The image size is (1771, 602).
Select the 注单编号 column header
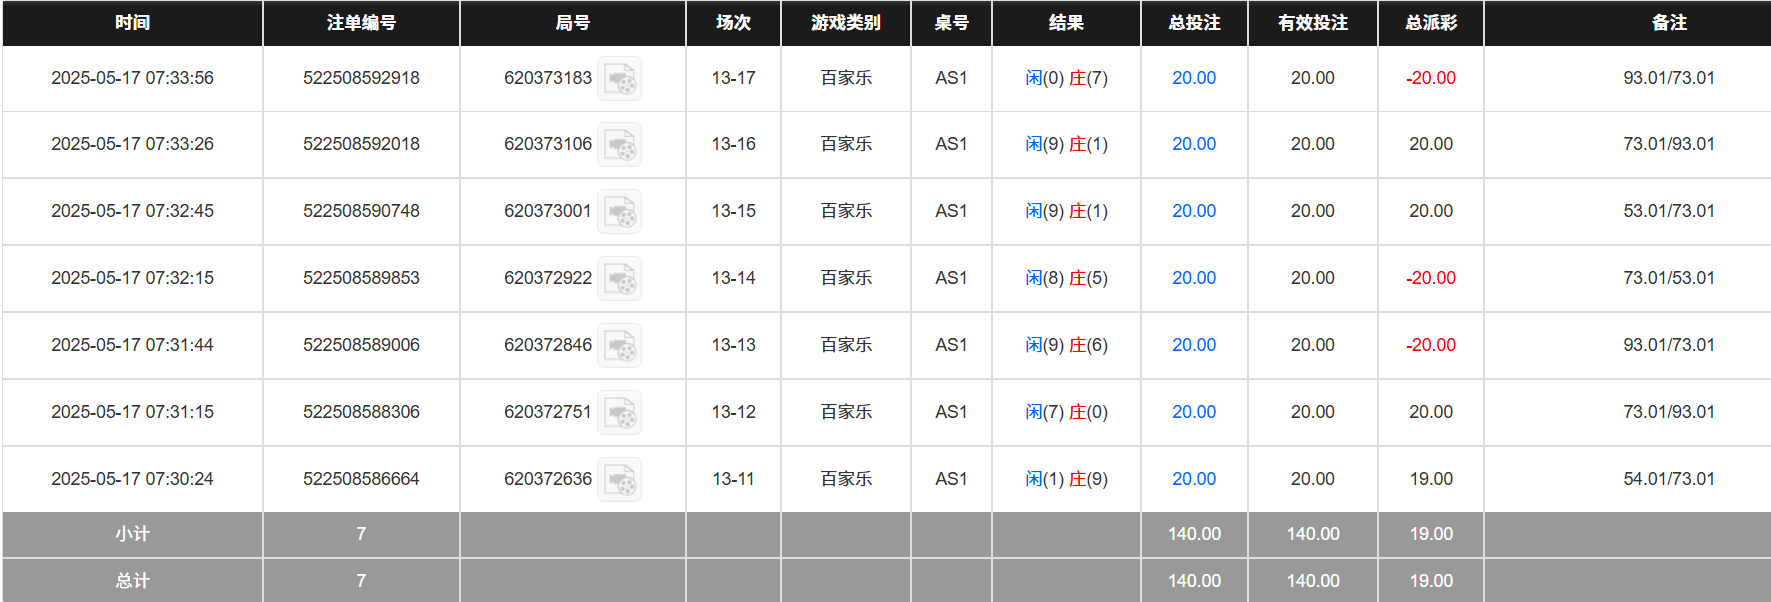(361, 23)
